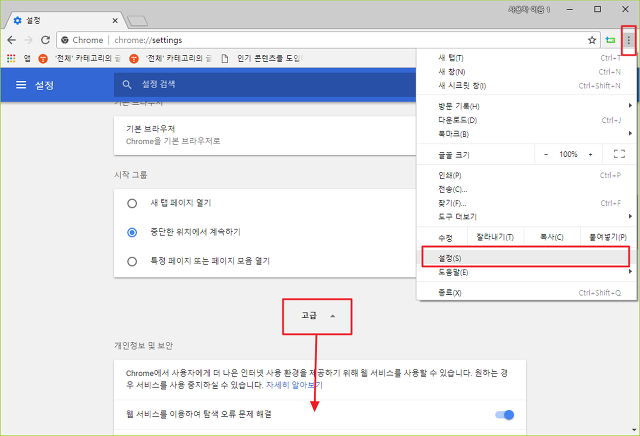Select the 설정 tab title

(x=33, y=20)
